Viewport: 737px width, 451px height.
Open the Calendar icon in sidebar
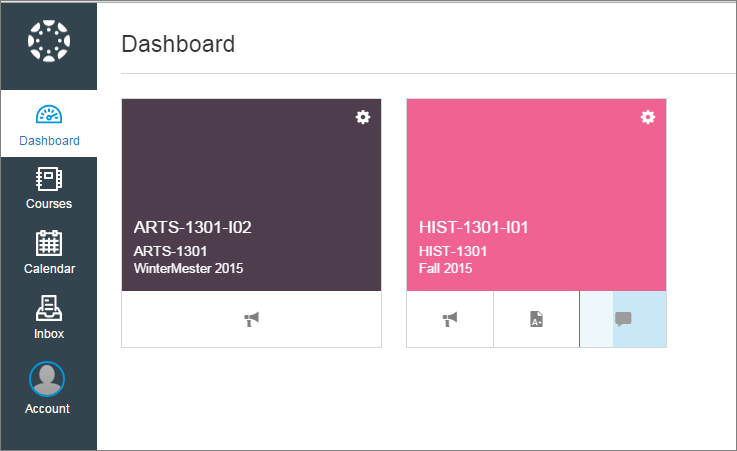tap(49, 243)
